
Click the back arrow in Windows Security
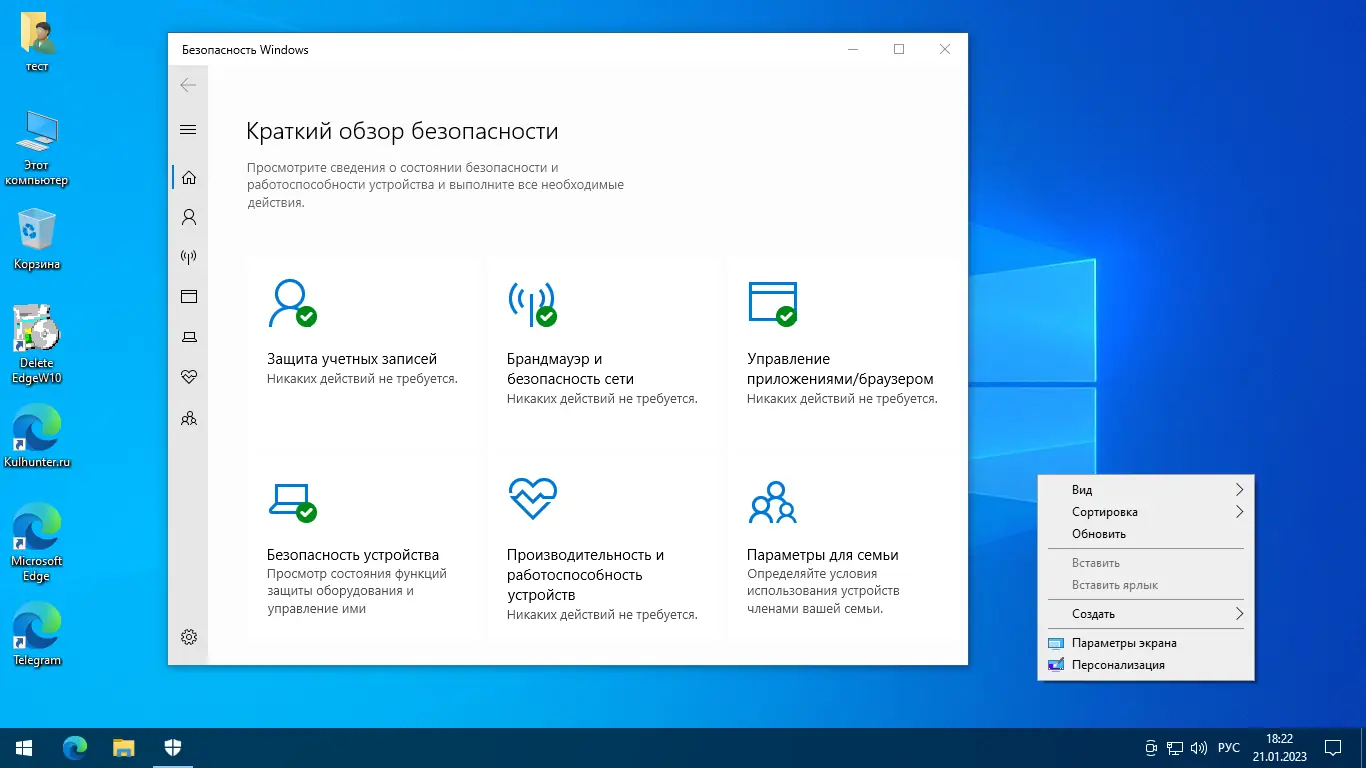click(x=188, y=85)
